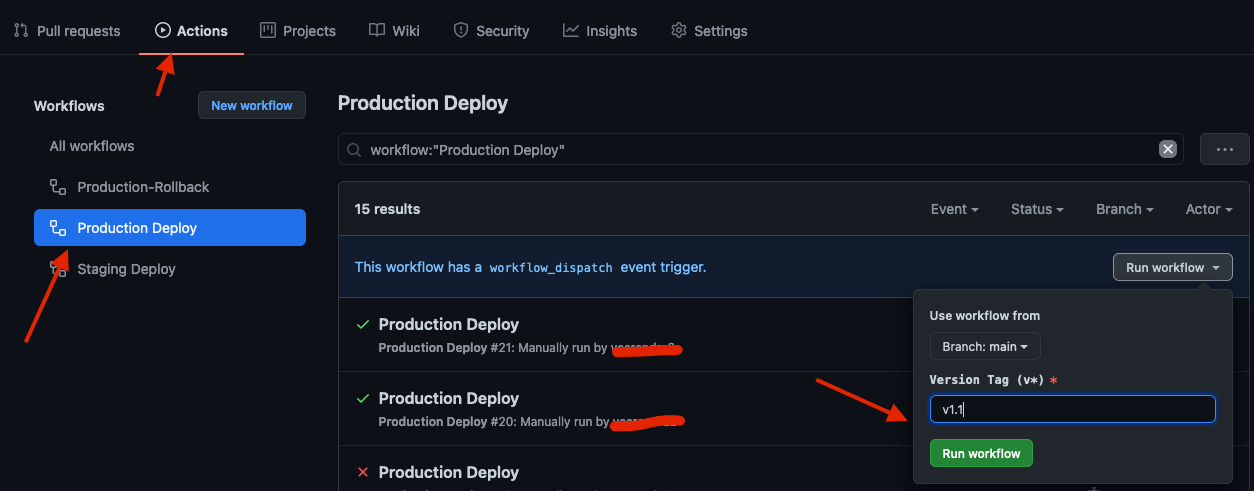Expand the Status filter dropdown

coord(1037,209)
